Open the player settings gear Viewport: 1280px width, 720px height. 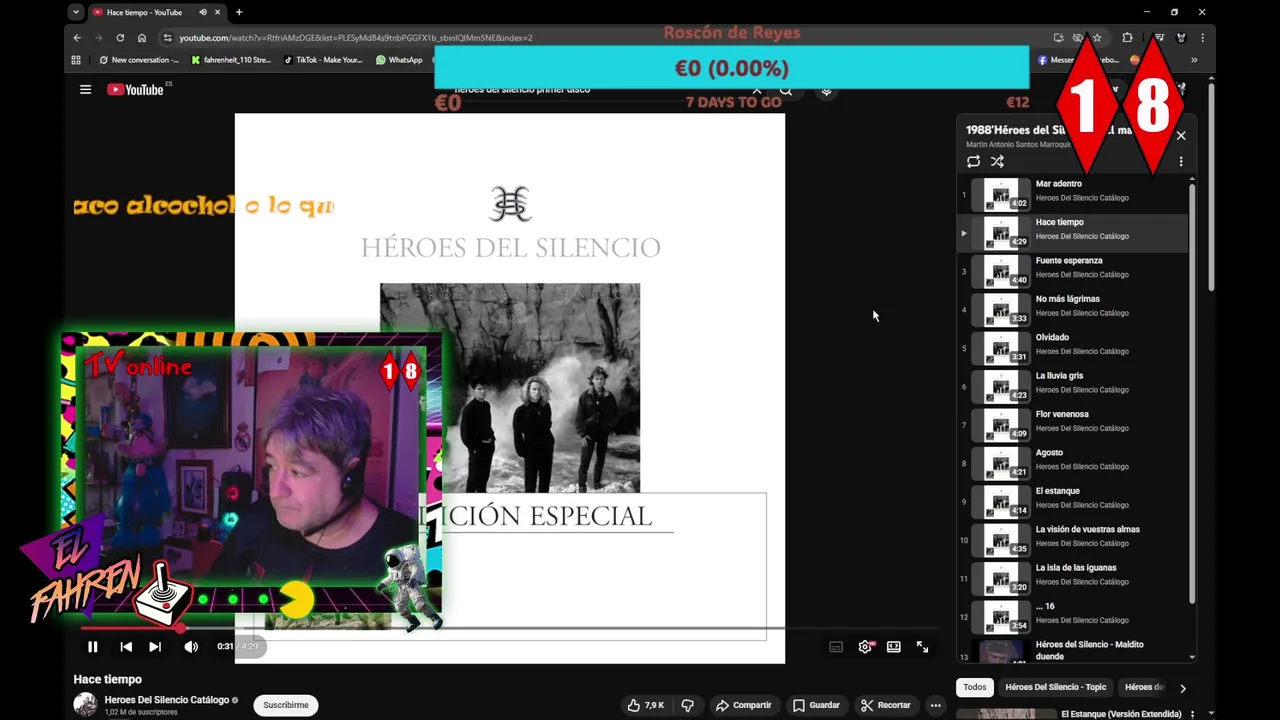(x=865, y=647)
